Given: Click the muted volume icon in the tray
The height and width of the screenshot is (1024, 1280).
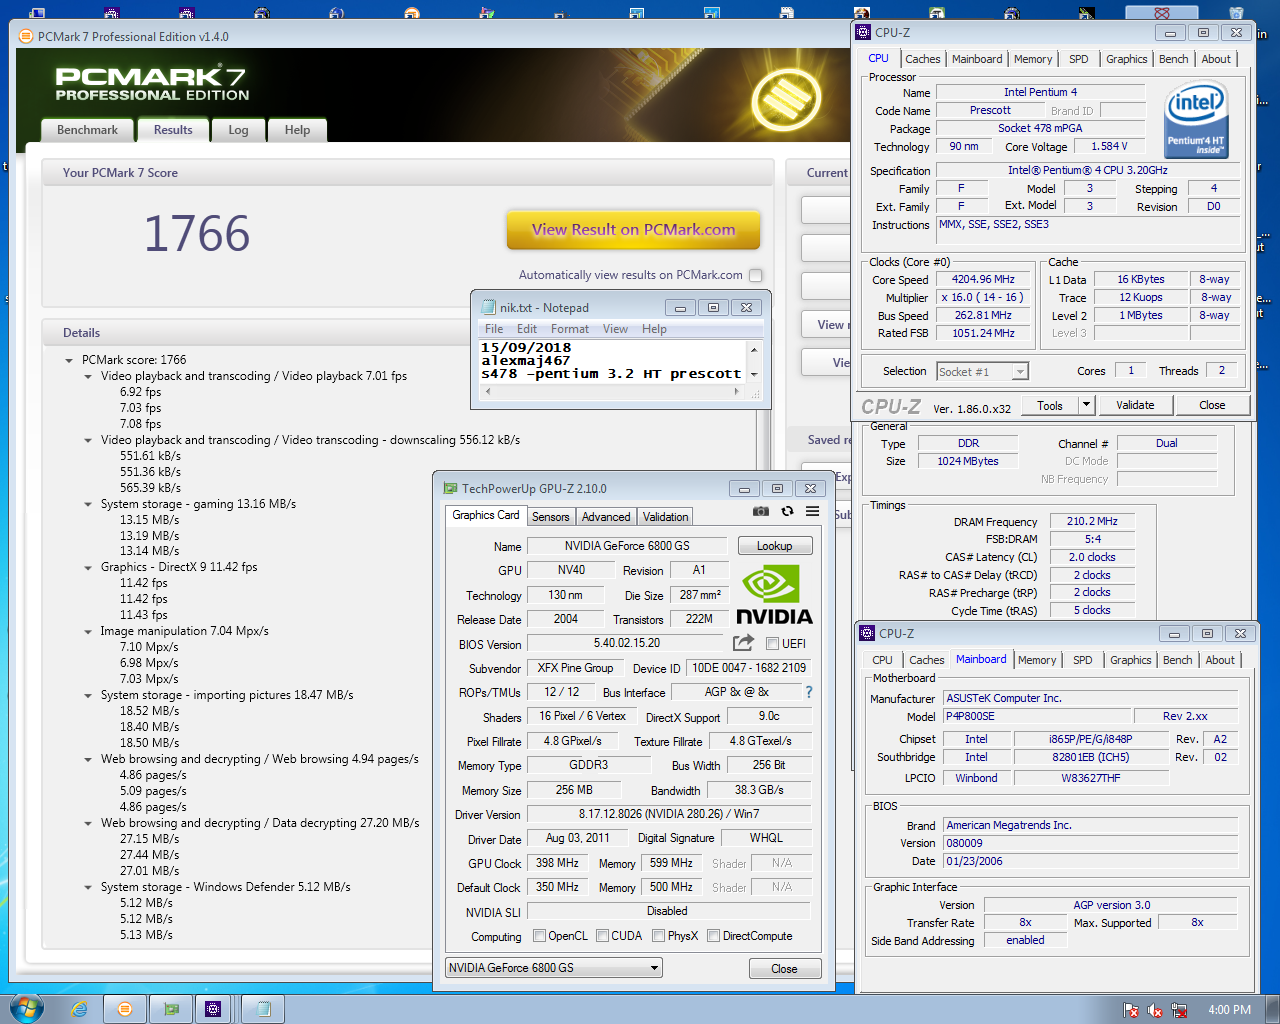Looking at the screenshot, I should (x=1155, y=1010).
